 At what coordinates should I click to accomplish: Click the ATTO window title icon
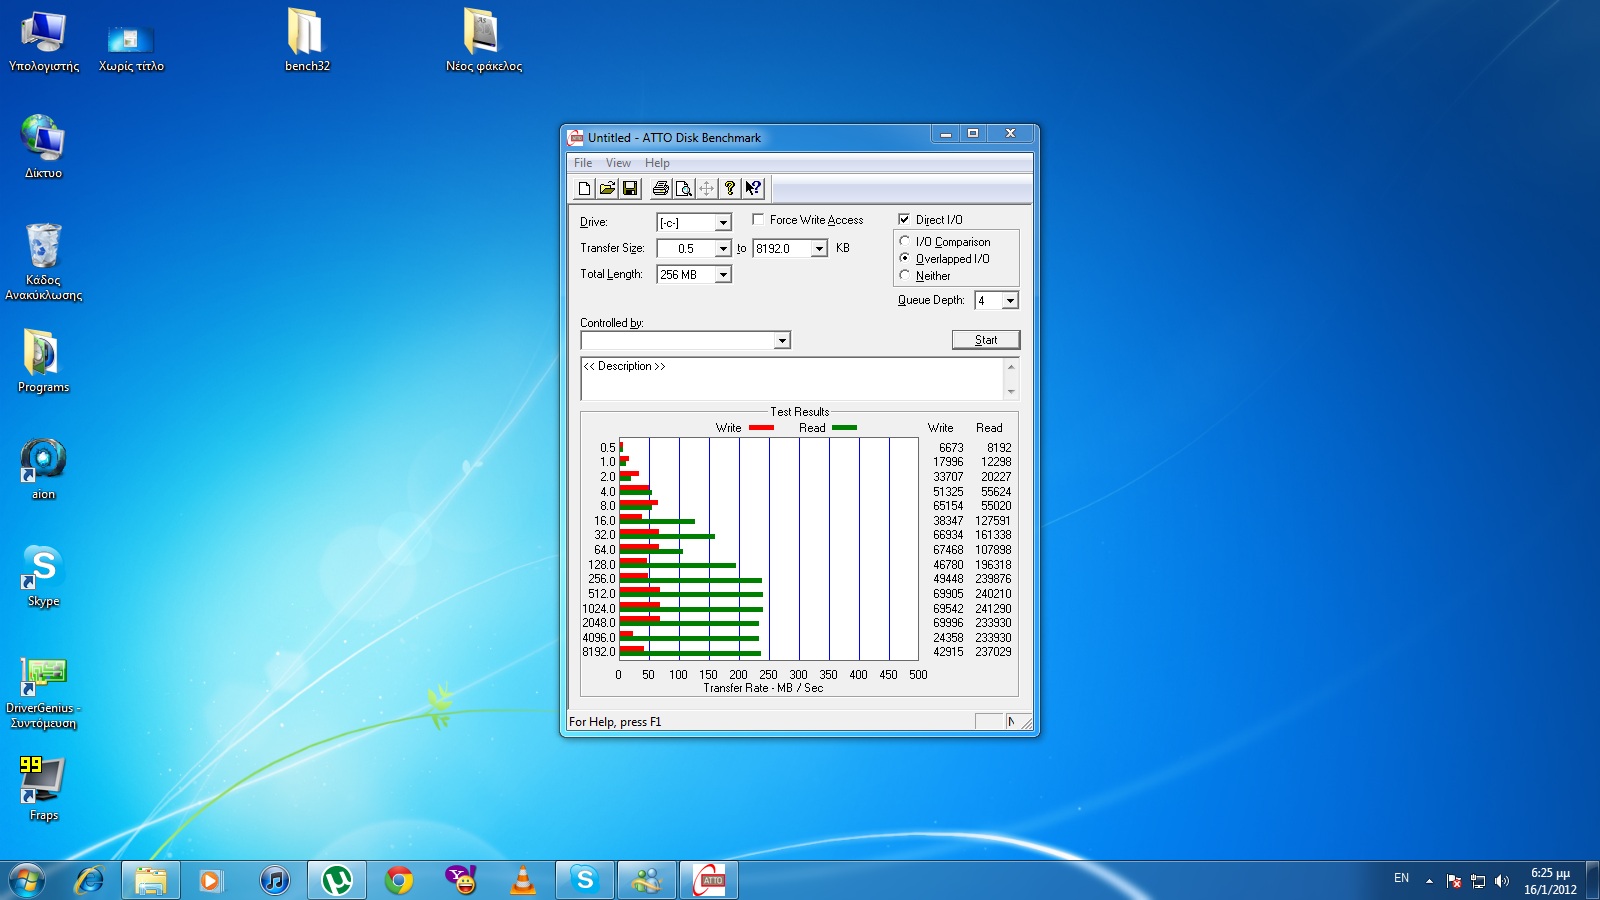575,137
